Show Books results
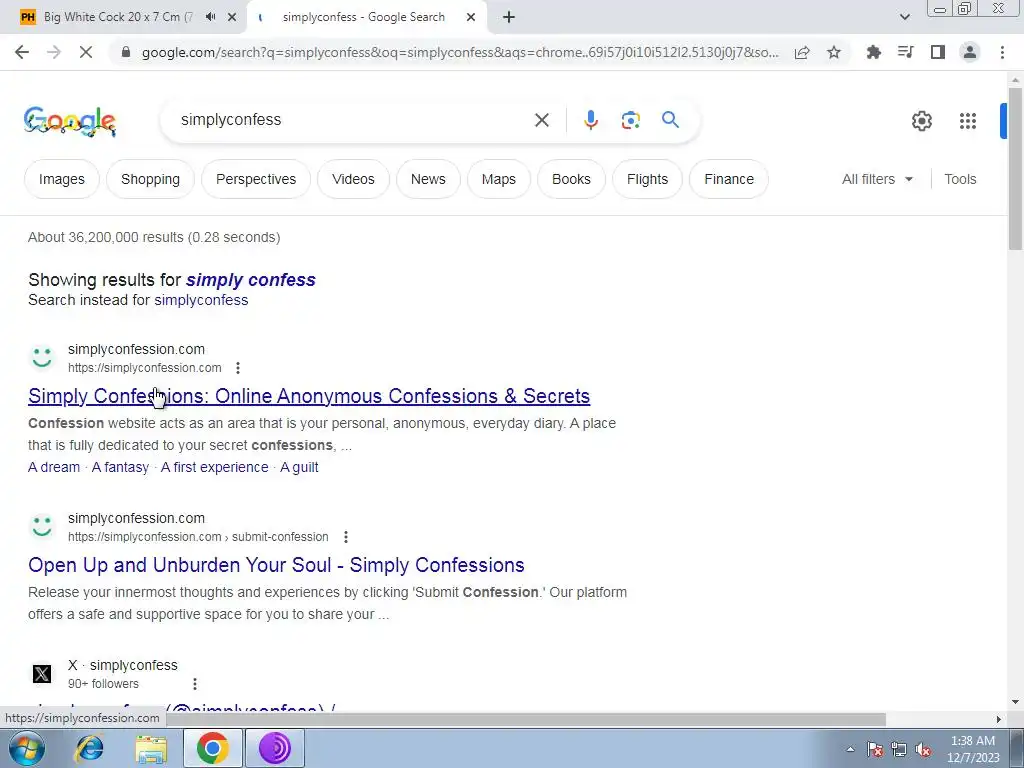Image resolution: width=1024 pixels, height=768 pixels. pos(571,179)
